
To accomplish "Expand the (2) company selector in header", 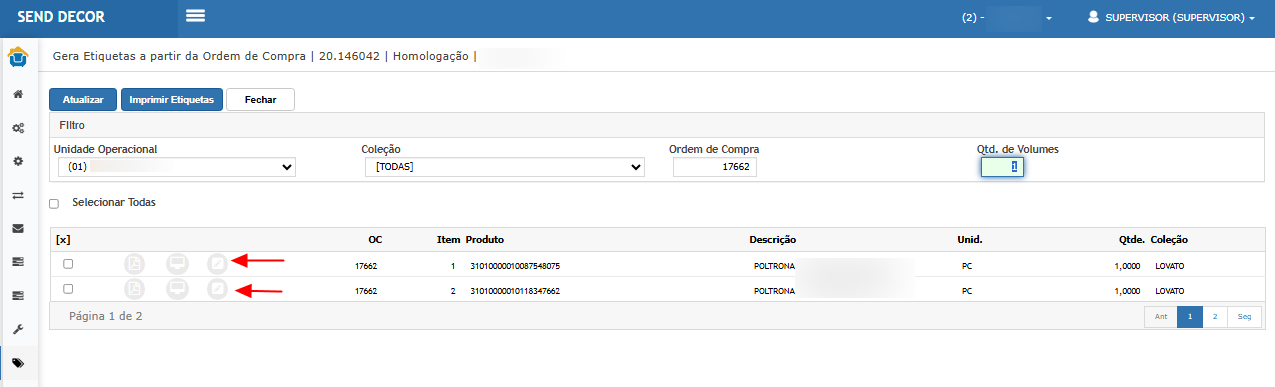I will pos(1006,17).
